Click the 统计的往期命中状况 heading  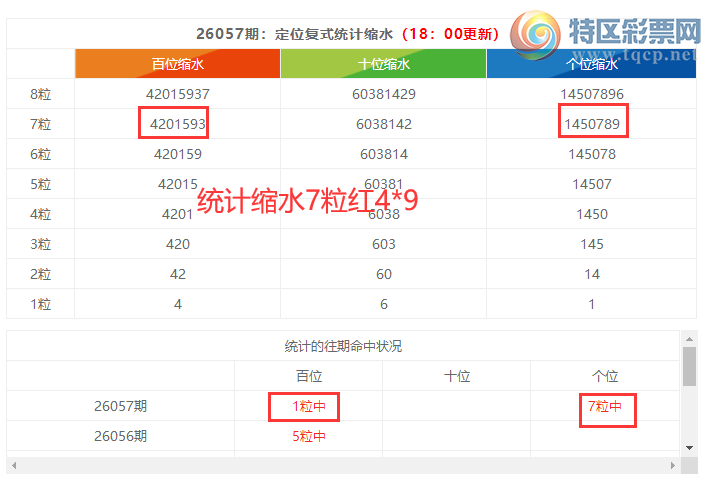click(x=343, y=346)
